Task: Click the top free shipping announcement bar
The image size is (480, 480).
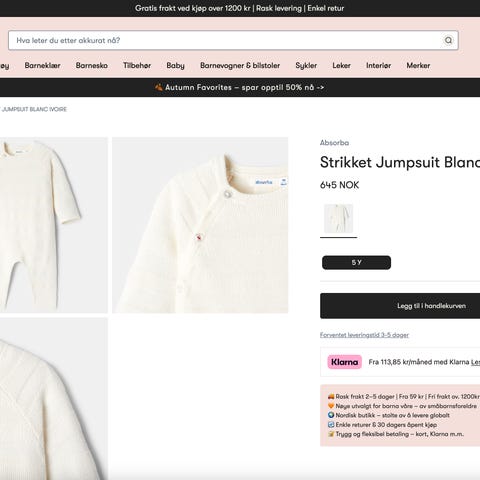Action: tap(239, 8)
